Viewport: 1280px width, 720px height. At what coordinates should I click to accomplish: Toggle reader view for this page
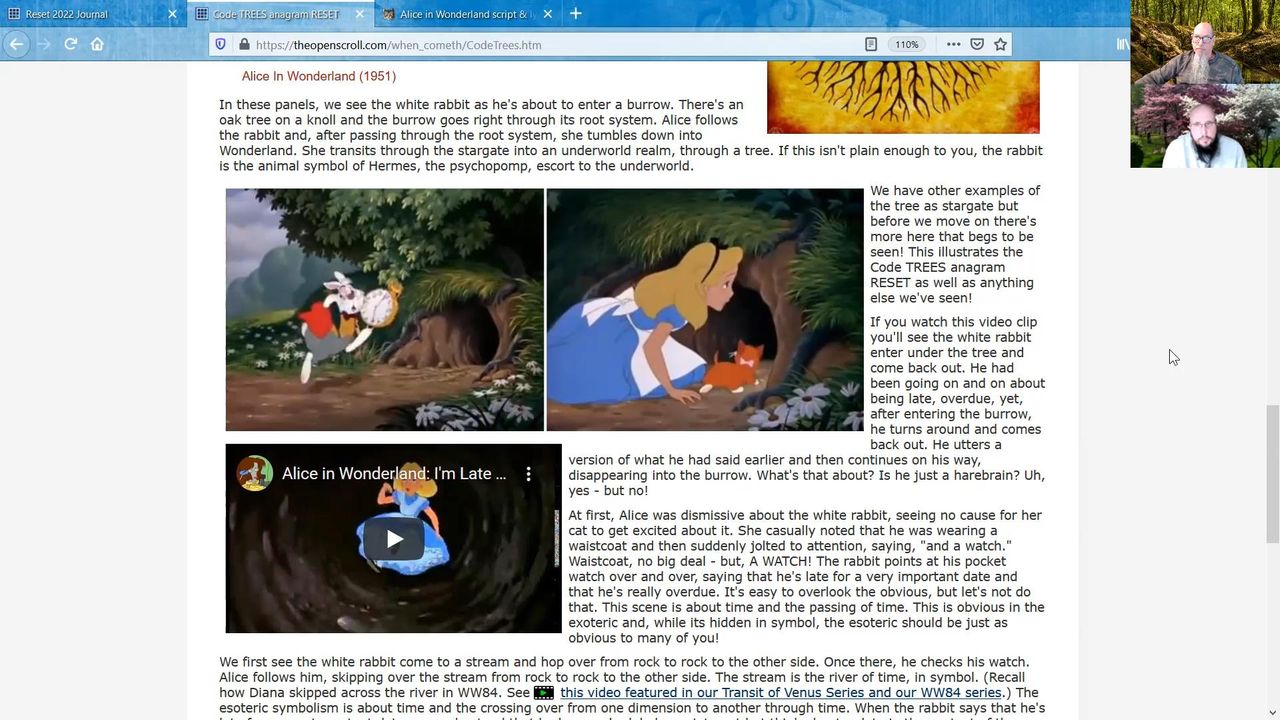(871, 44)
